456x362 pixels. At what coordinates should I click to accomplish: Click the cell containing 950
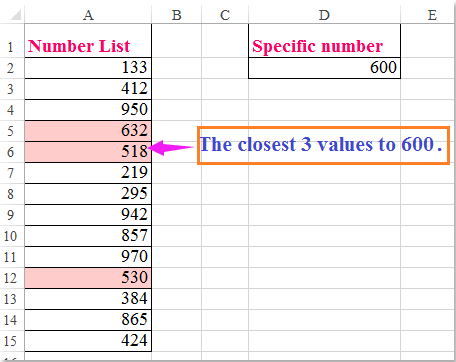coord(88,110)
